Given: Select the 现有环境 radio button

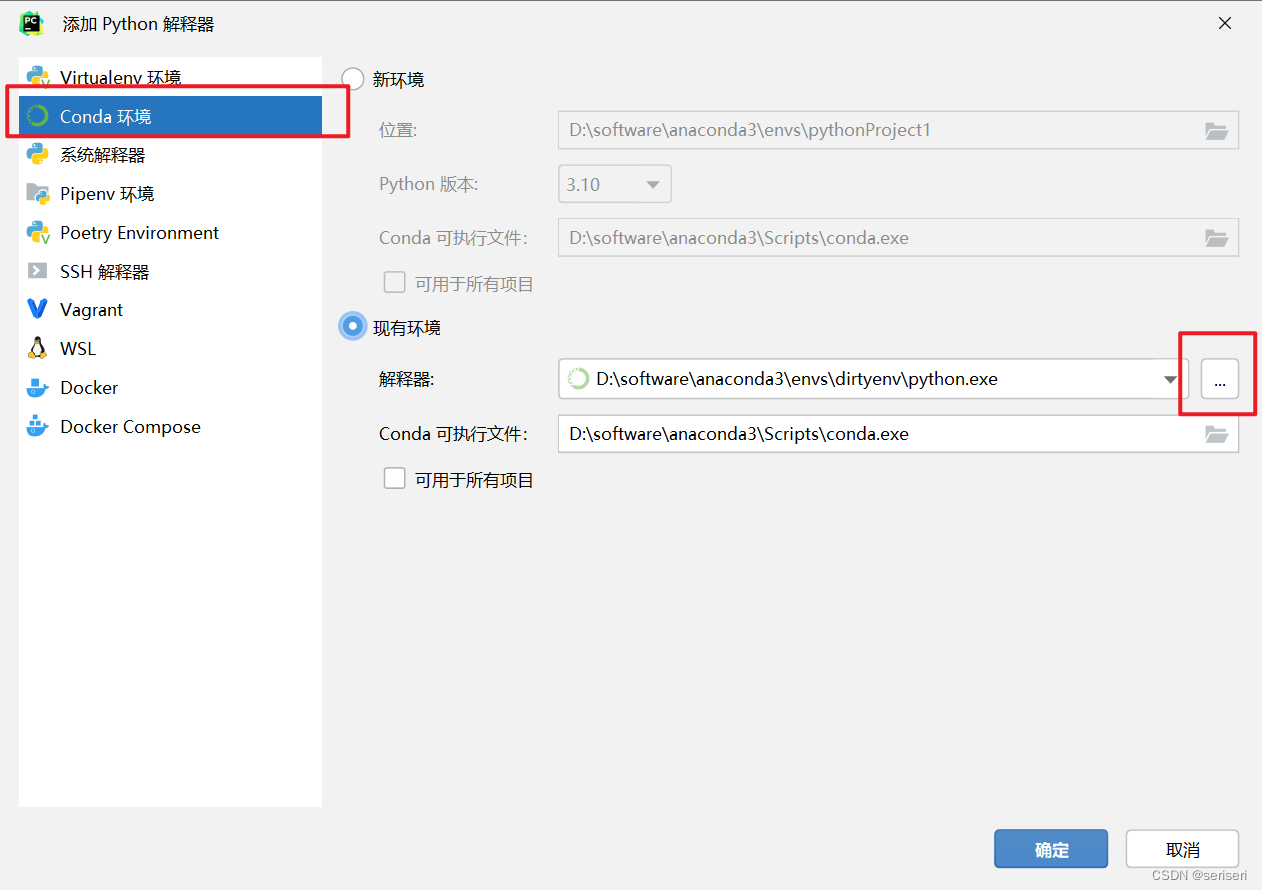Looking at the screenshot, I should (x=353, y=327).
